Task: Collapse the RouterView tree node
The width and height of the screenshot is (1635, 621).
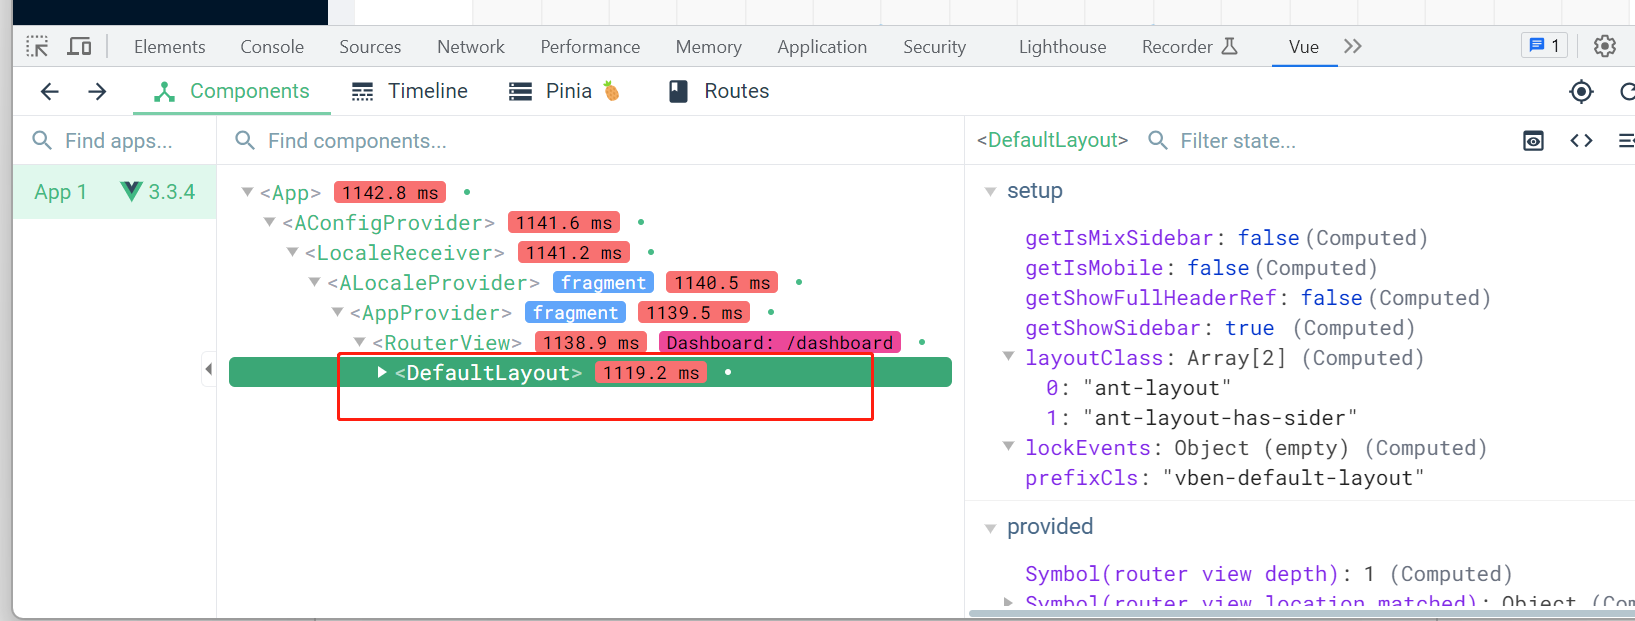Action: point(360,342)
